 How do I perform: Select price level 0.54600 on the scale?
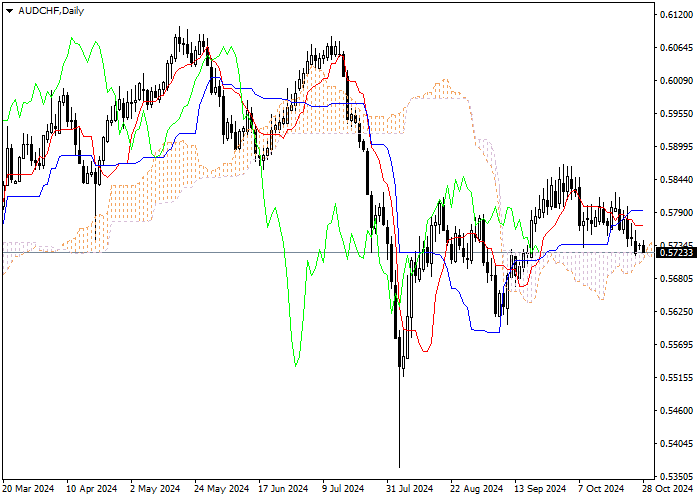click(676, 411)
